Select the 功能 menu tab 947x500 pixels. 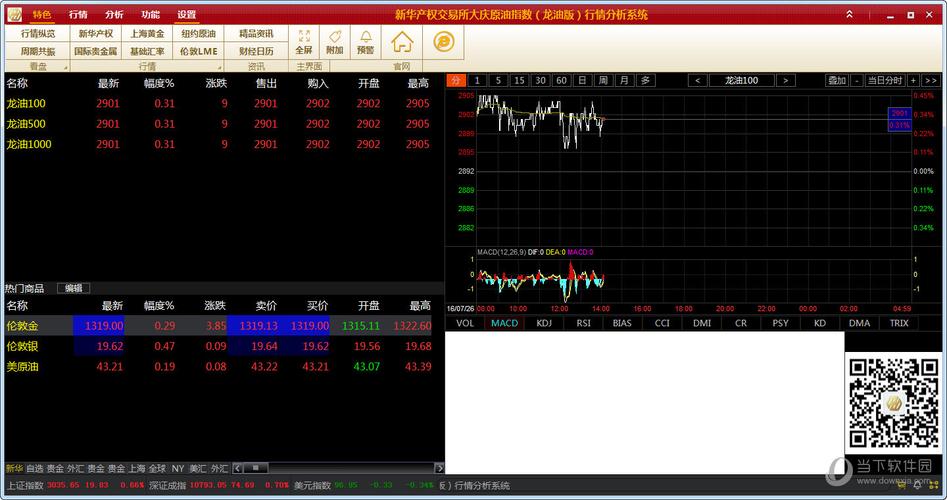coord(150,14)
